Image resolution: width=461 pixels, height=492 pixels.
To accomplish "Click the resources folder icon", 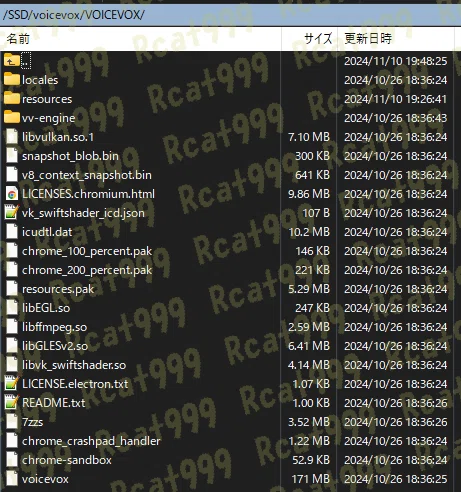I will tap(12, 98).
